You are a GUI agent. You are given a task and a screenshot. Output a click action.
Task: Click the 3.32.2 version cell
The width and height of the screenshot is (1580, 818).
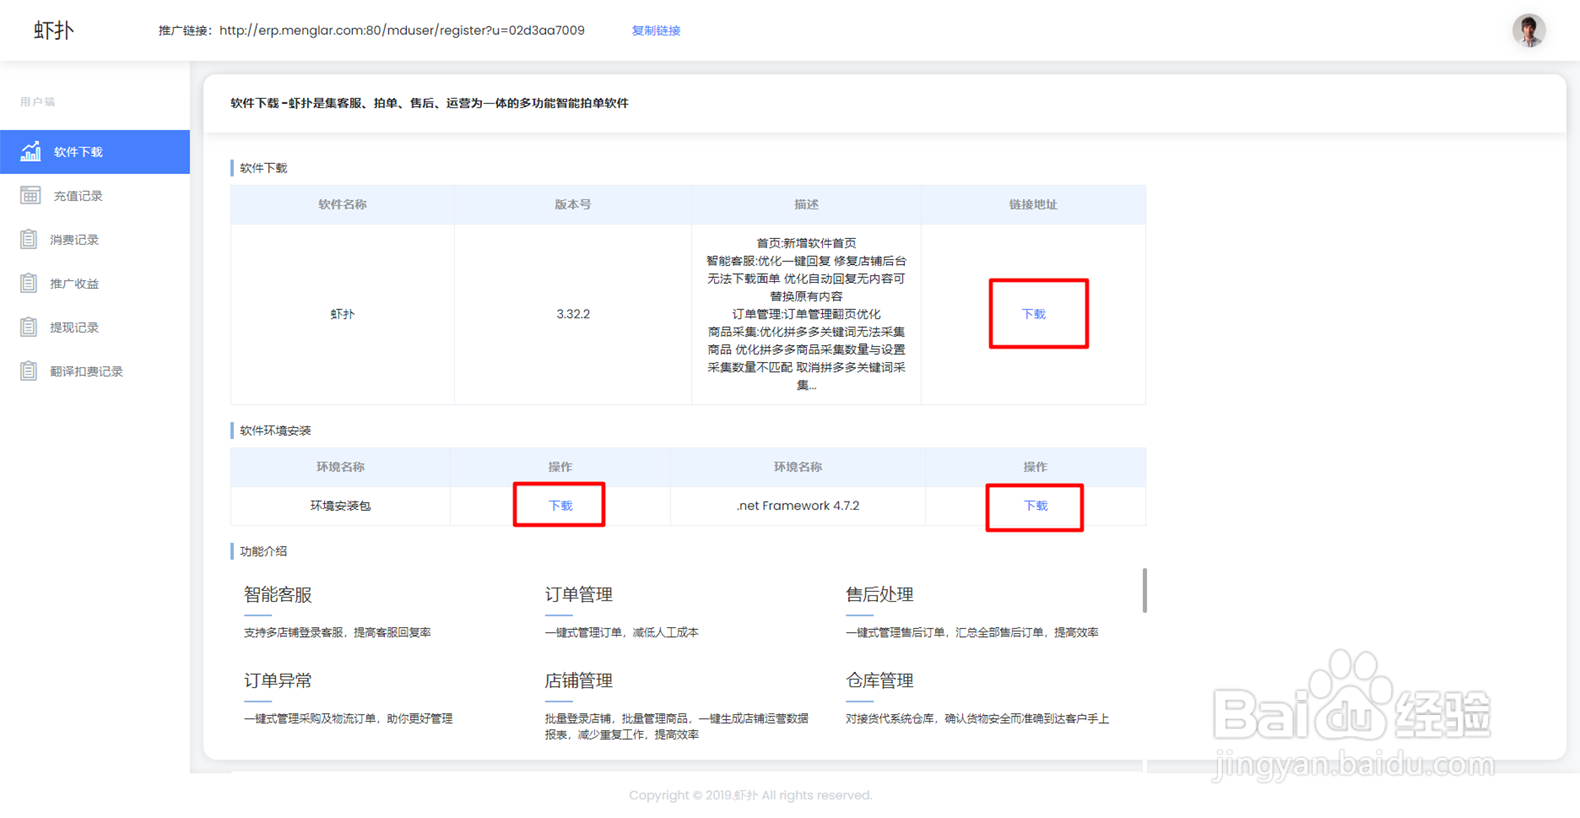573,314
